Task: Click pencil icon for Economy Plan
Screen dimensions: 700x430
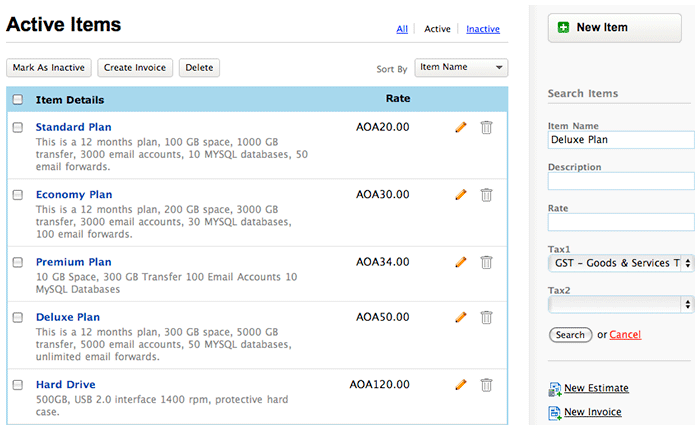Action: (x=461, y=194)
